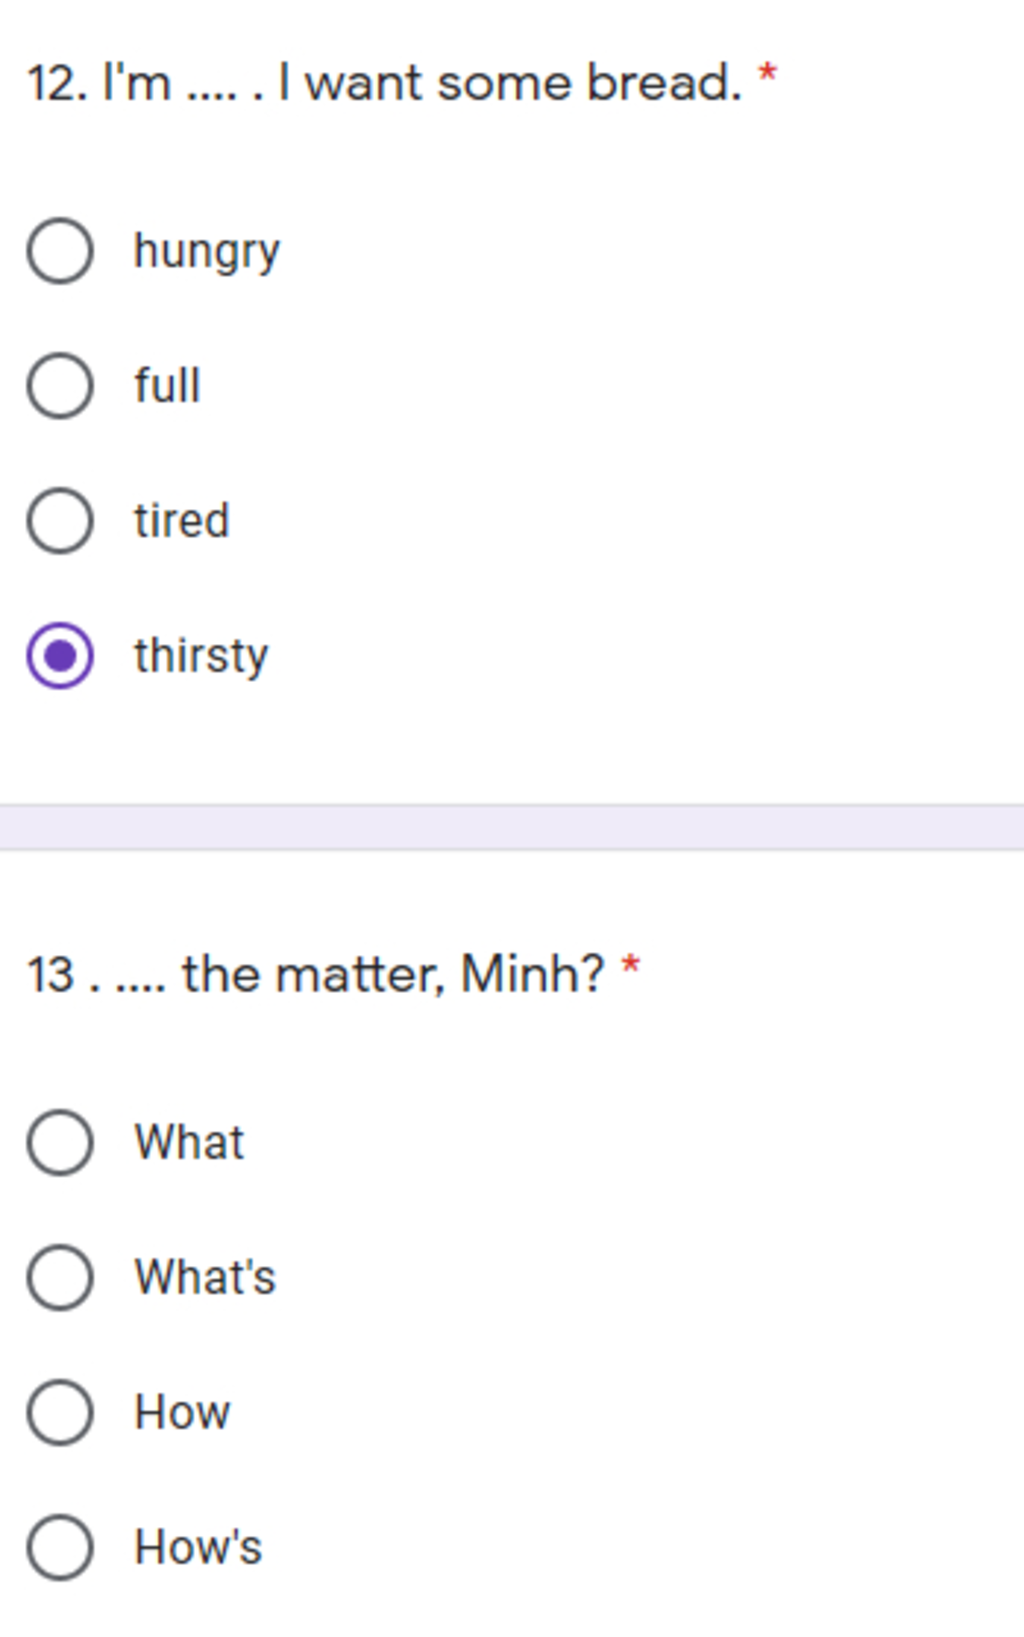Click the "What's" answer label text
Image resolution: width=1024 pixels, height=1637 pixels.
[205, 1277]
